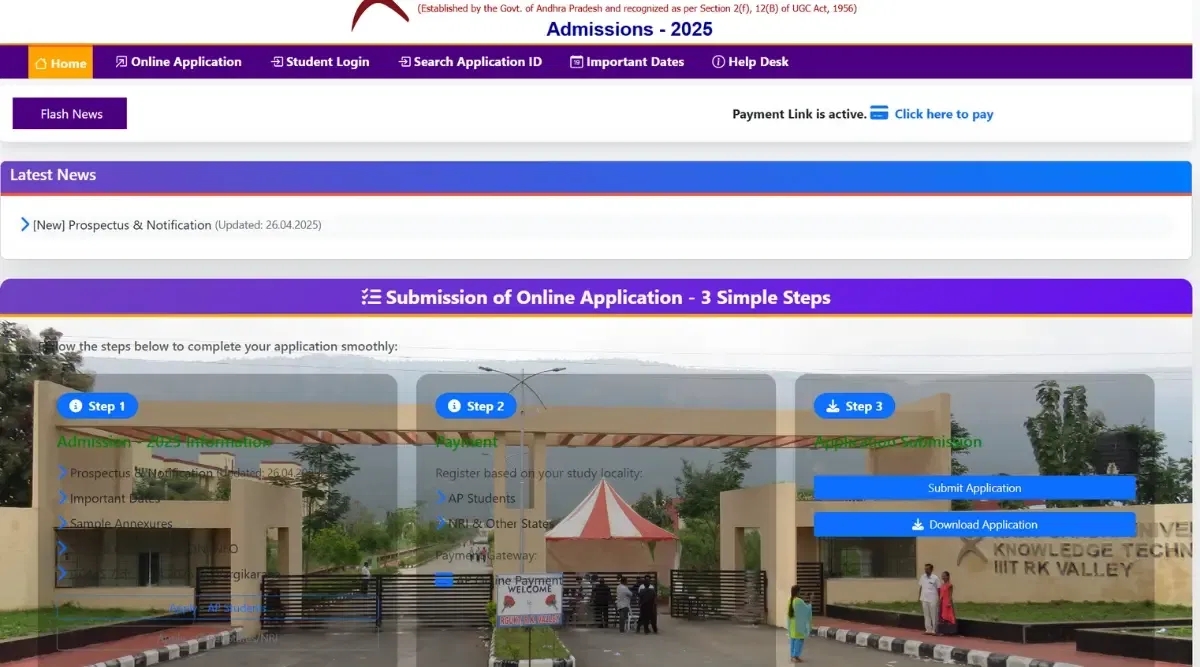Select AP Students registration link
The width and height of the screenshot is (1200, 667).
tap(481, 498)
